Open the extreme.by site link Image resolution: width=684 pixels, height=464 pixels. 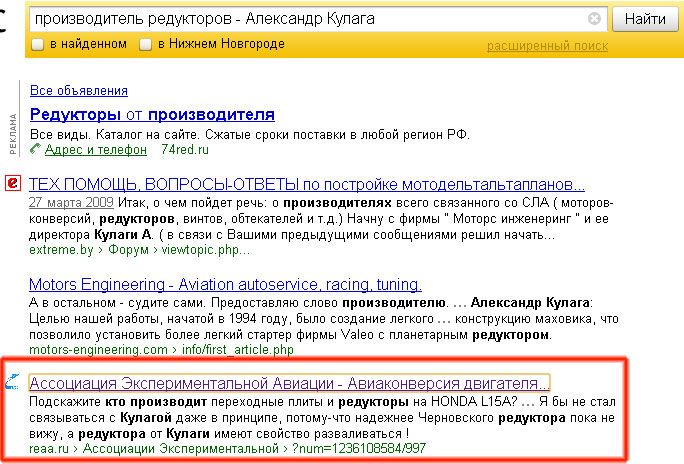click(x=61, y=250)
